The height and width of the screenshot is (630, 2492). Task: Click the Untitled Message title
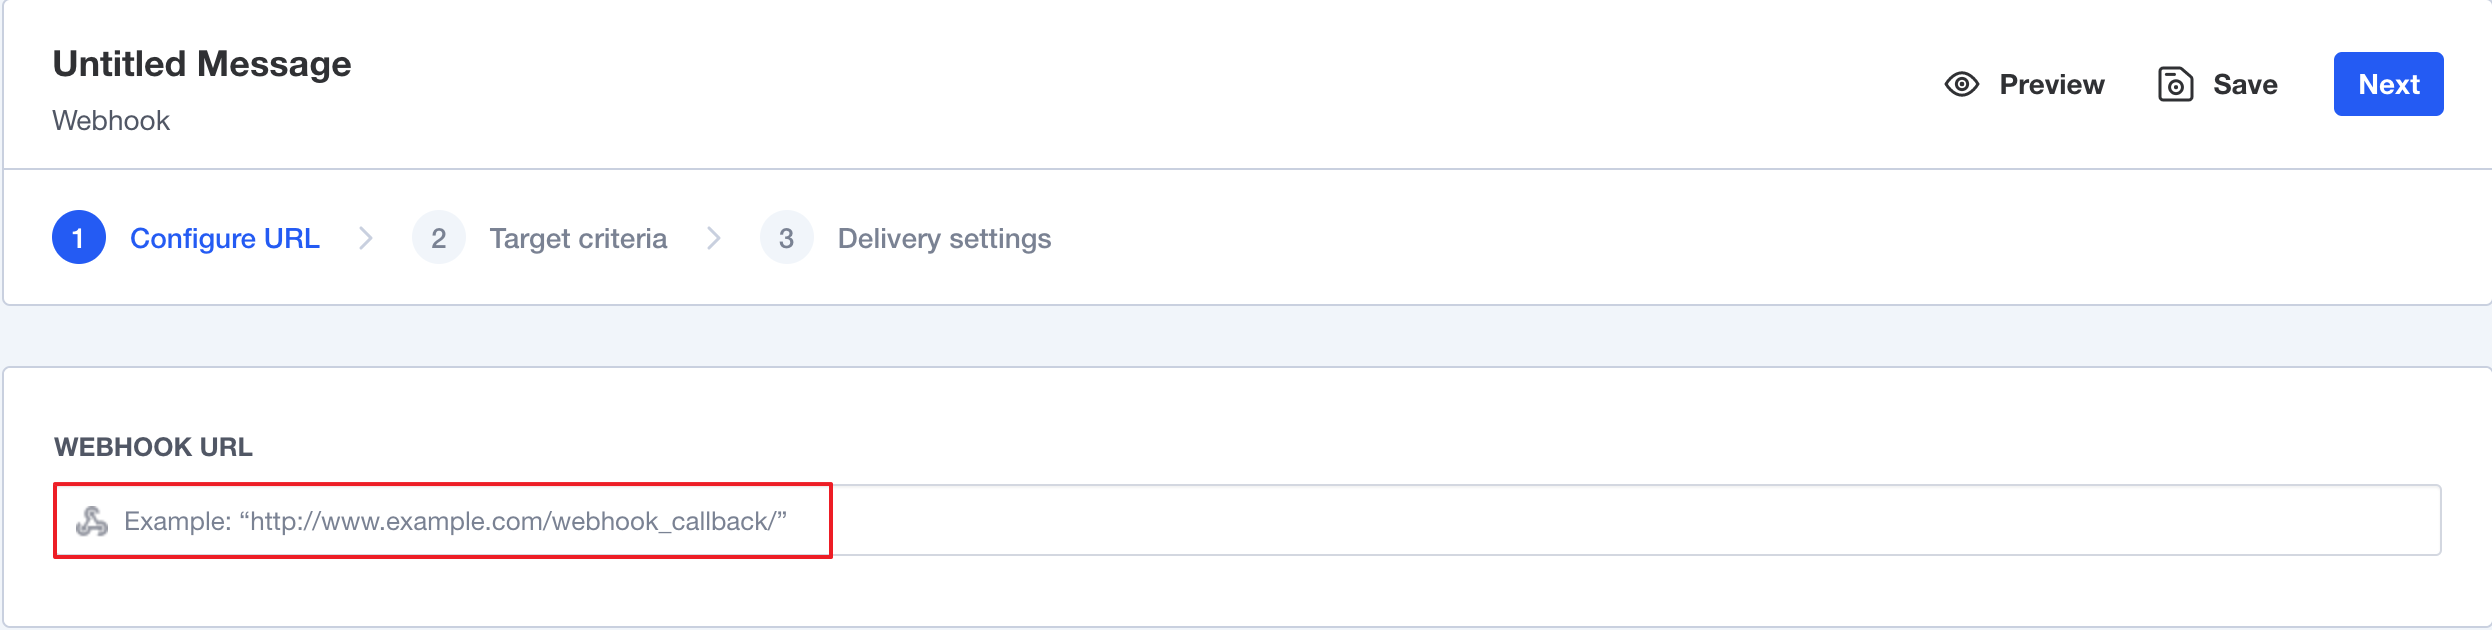click(202, 64)
